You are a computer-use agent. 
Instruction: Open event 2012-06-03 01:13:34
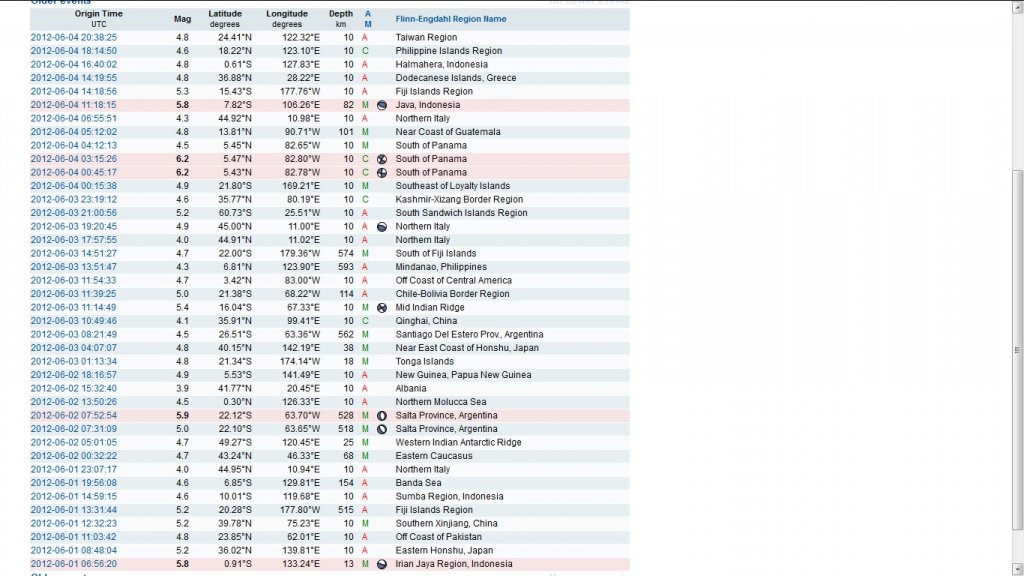pyautogui.click(x=74, y=361)
